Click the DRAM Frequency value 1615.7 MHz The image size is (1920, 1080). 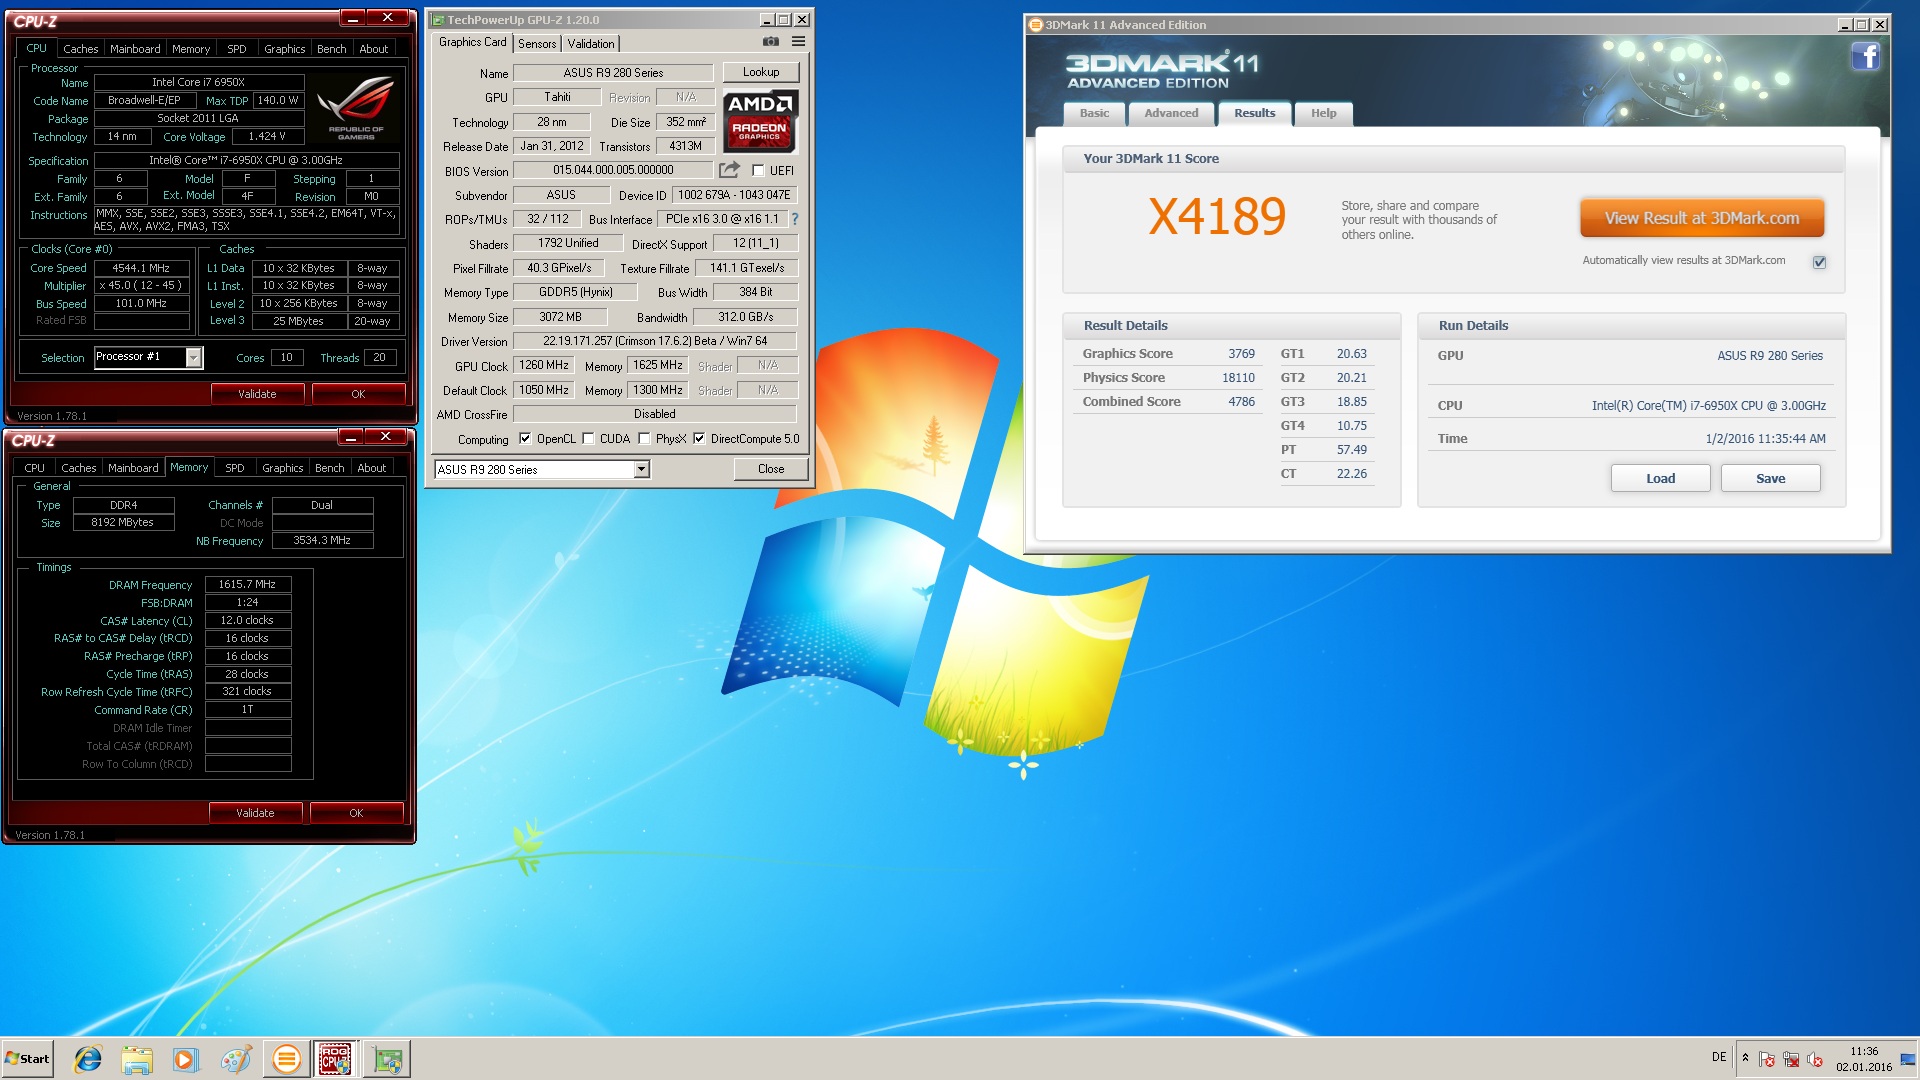point(247,585)
